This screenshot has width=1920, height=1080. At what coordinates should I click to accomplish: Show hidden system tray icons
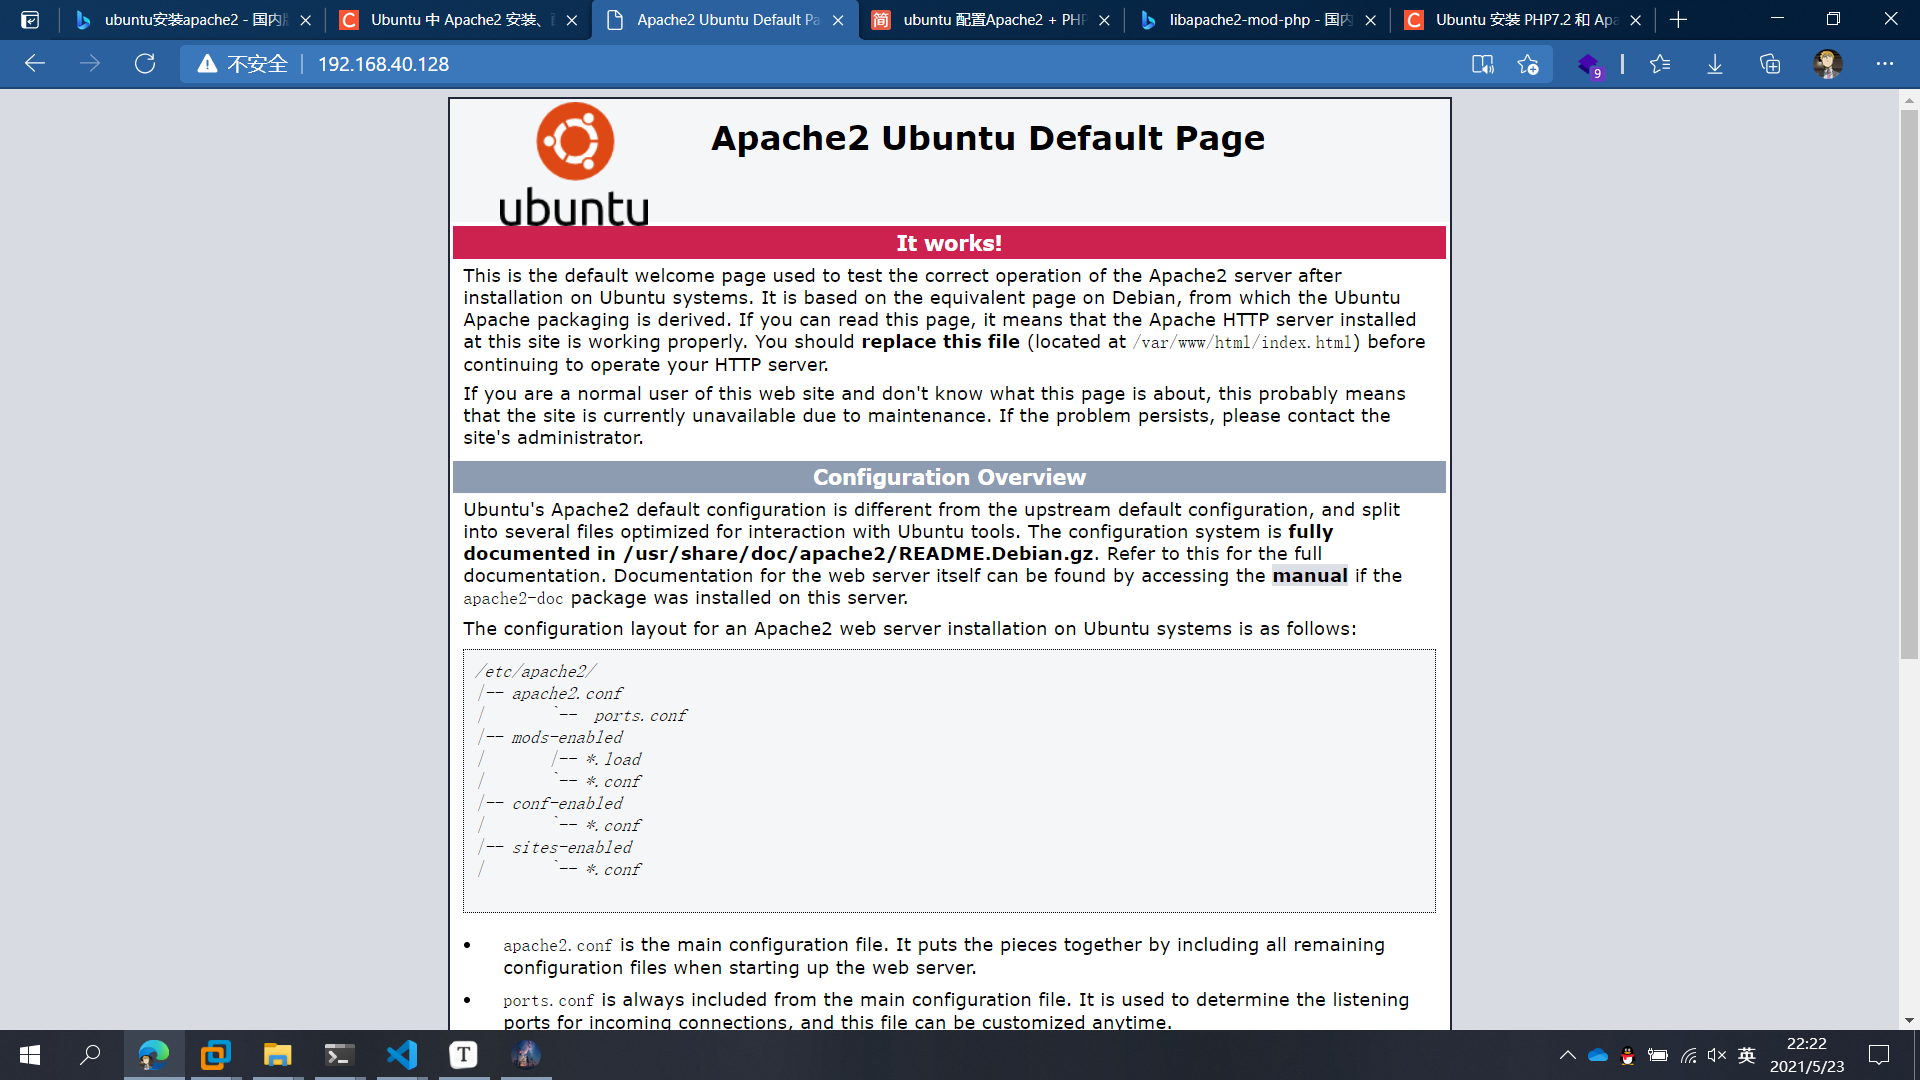click(x=1567, y=1055)
